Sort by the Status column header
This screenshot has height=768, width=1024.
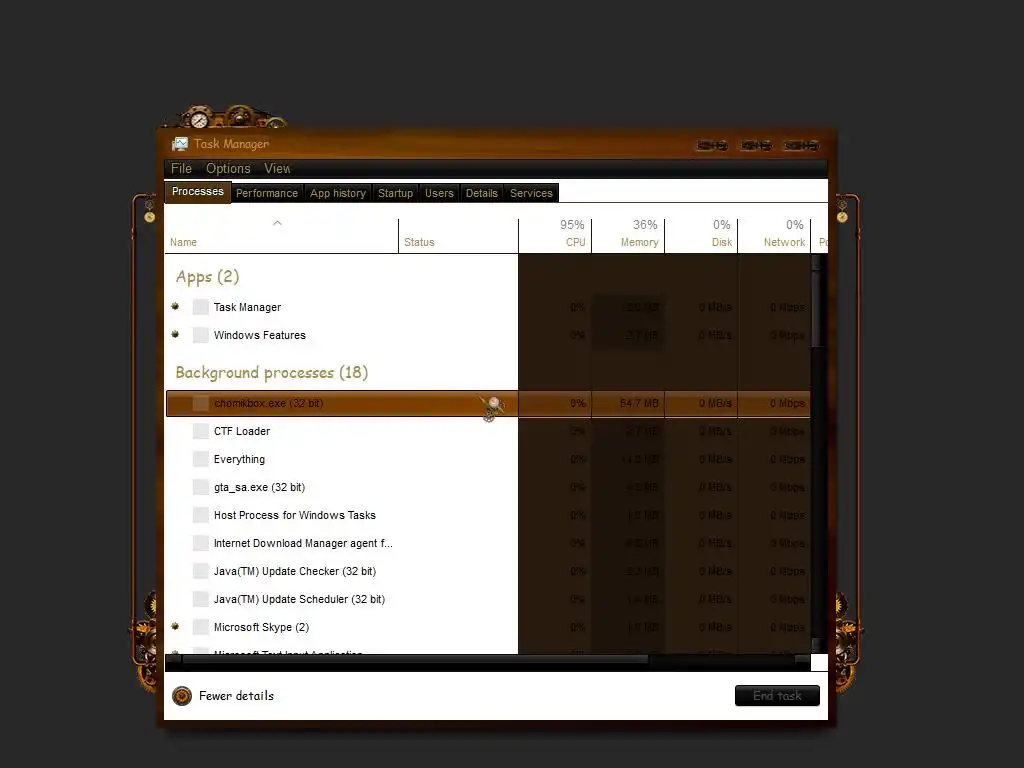coord(458,236)
